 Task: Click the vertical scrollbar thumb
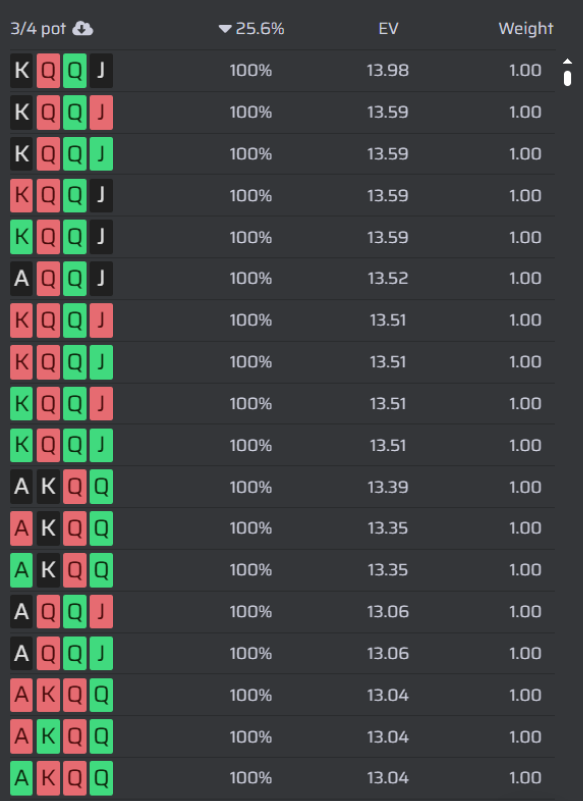click(x=567, y=78)
